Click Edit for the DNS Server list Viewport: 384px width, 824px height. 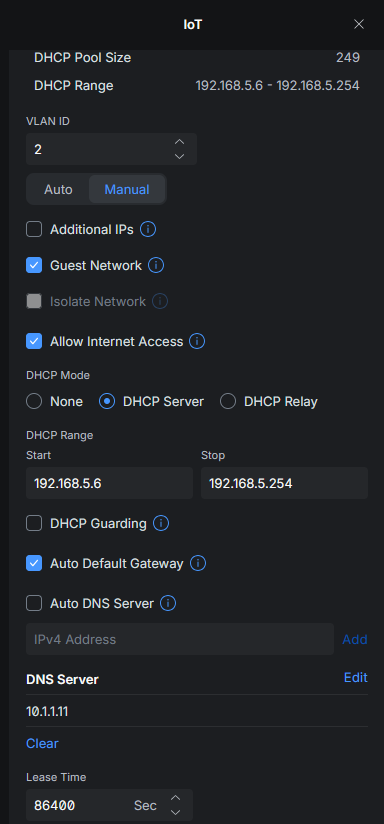click(x=356, y=678)
